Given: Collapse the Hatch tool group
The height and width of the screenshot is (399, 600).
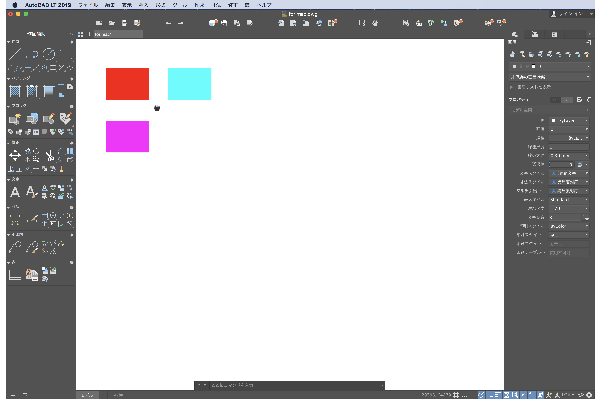Looking at the screenshot, I should click(x=8, y=78).
